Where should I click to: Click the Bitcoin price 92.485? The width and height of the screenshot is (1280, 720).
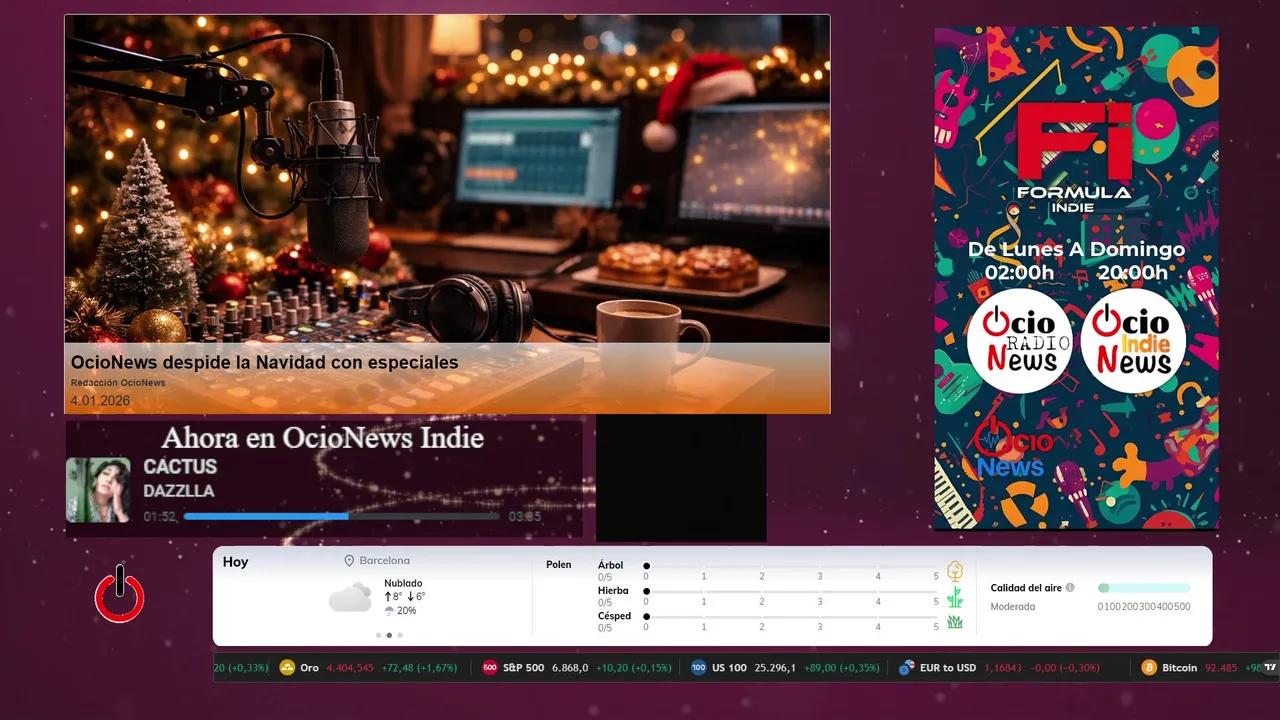[x=1221, y=667]
